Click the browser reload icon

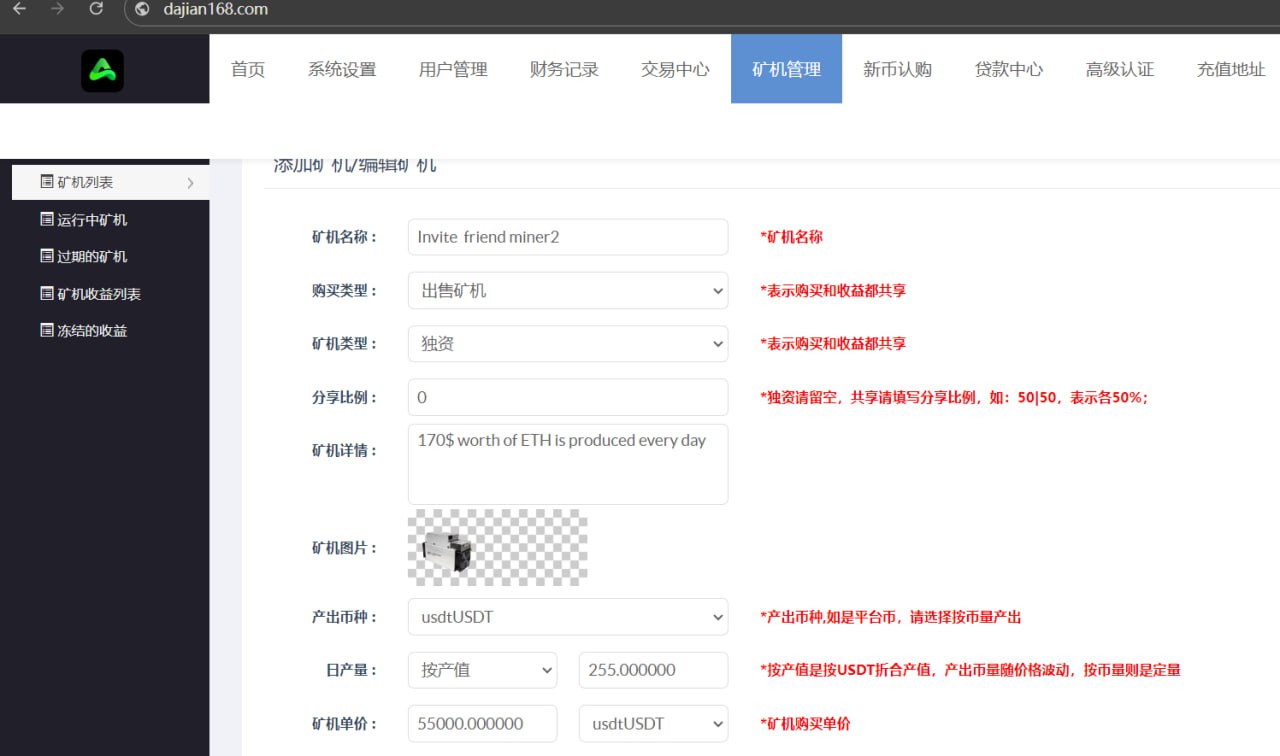tap(96, 9)
